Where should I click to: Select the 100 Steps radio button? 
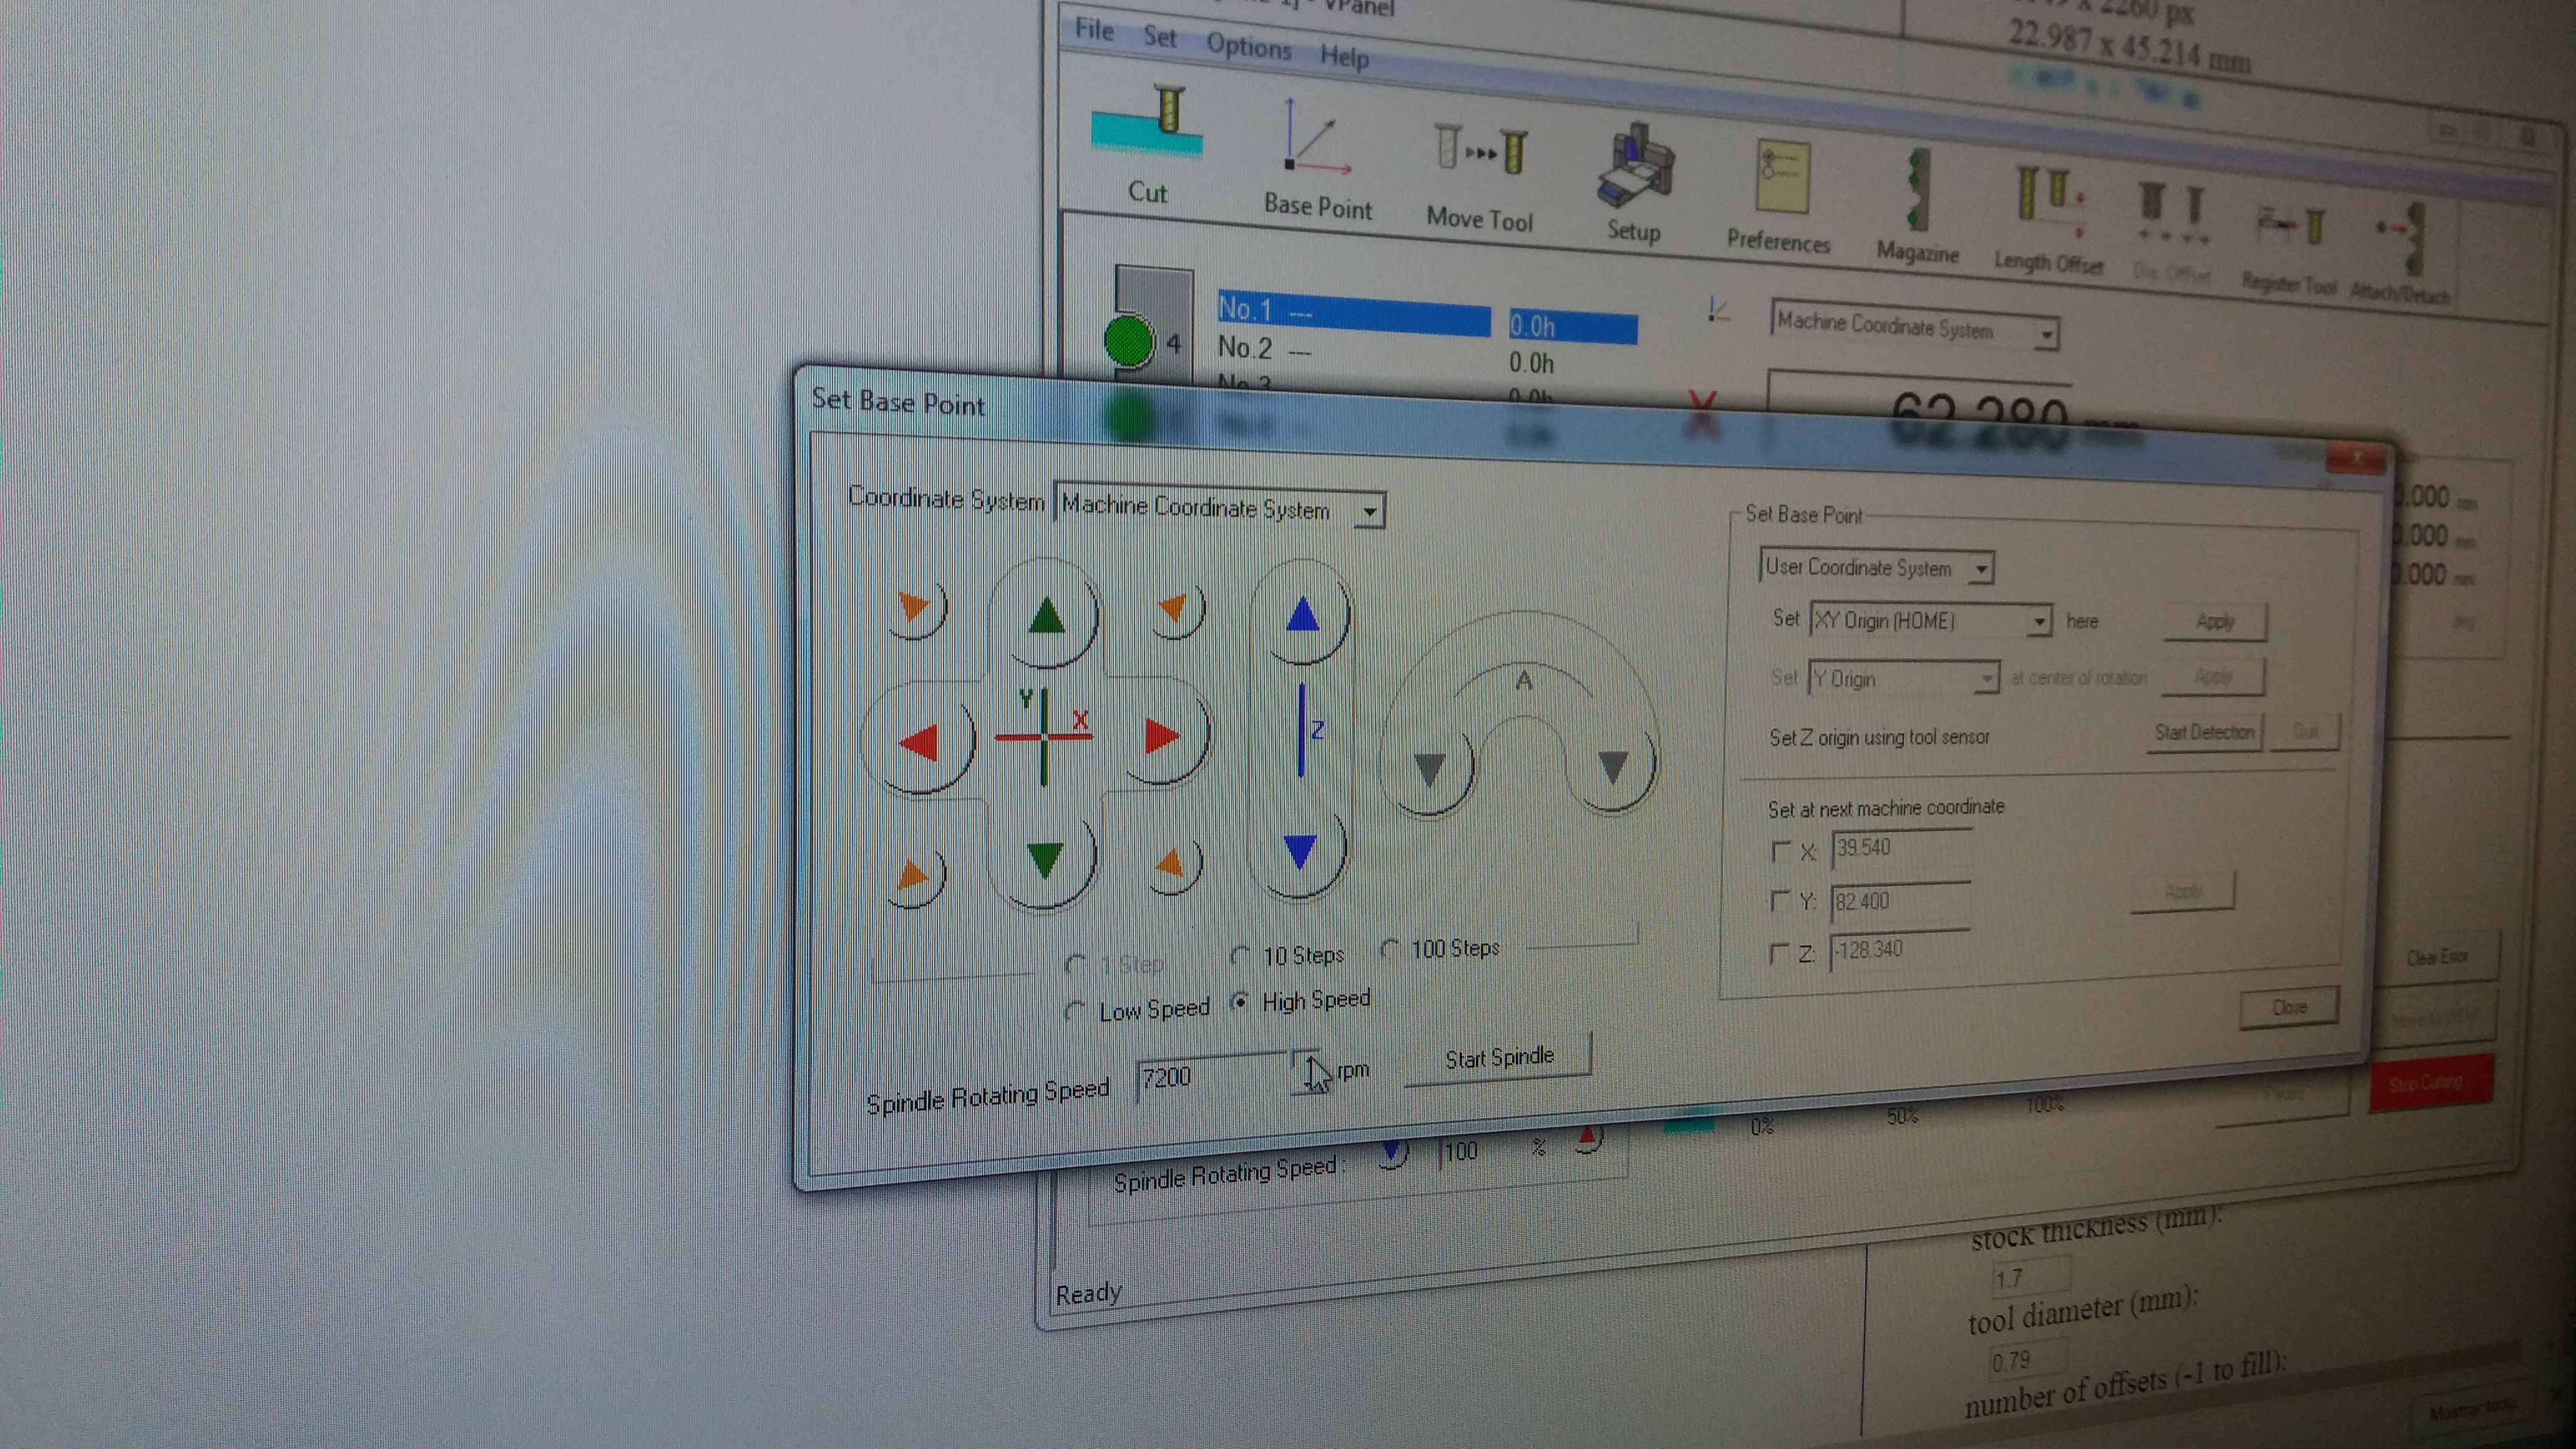(1389, 948)
